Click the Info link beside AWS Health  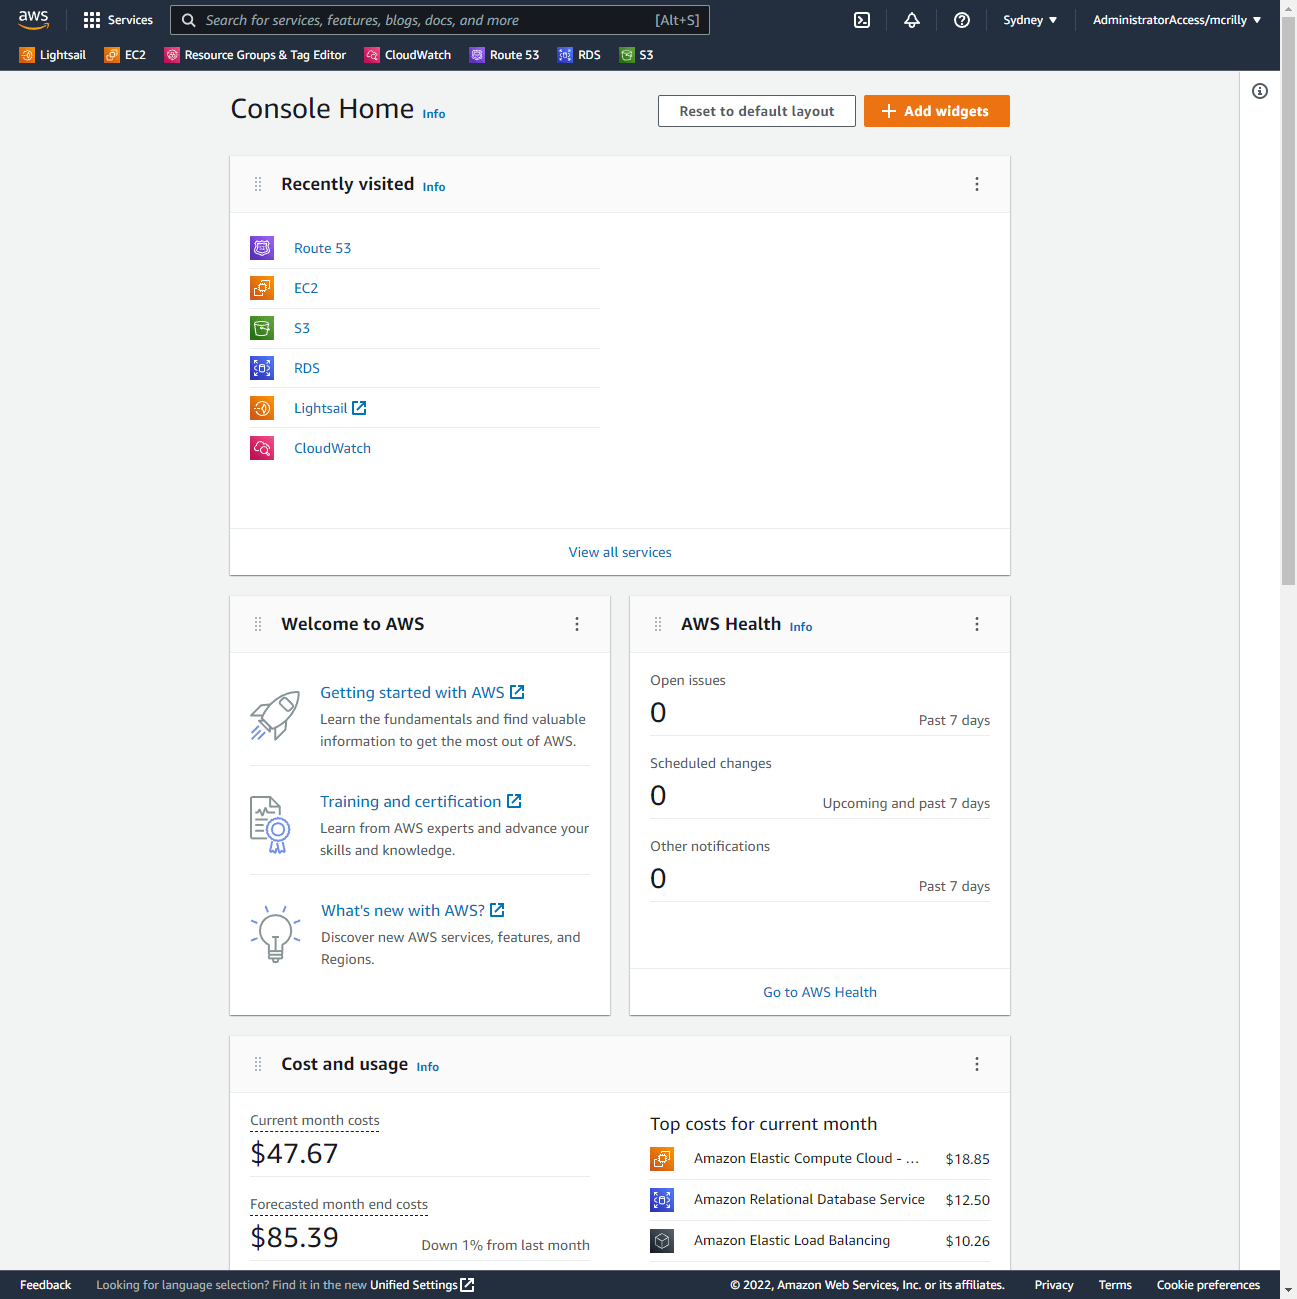[801, 627]
